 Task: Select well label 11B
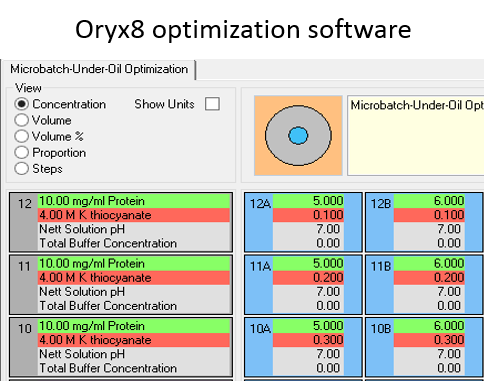tap(381, 266)
